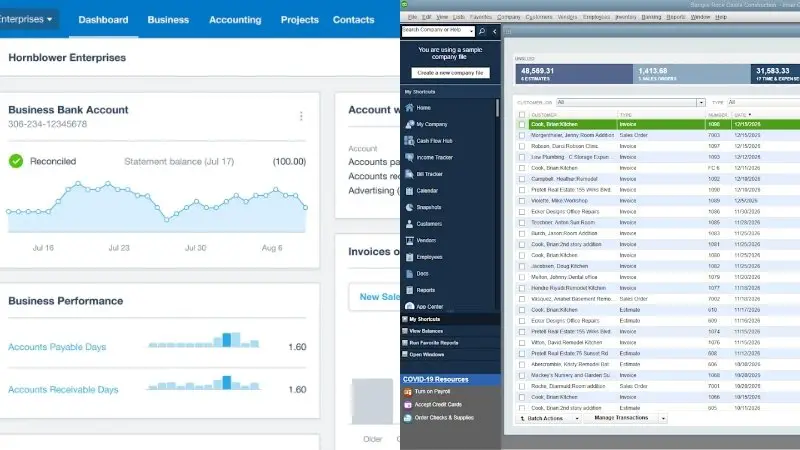Click the Snapshots icon in sidebar
This screenshot has width=800, height=450.
(409, 207)
